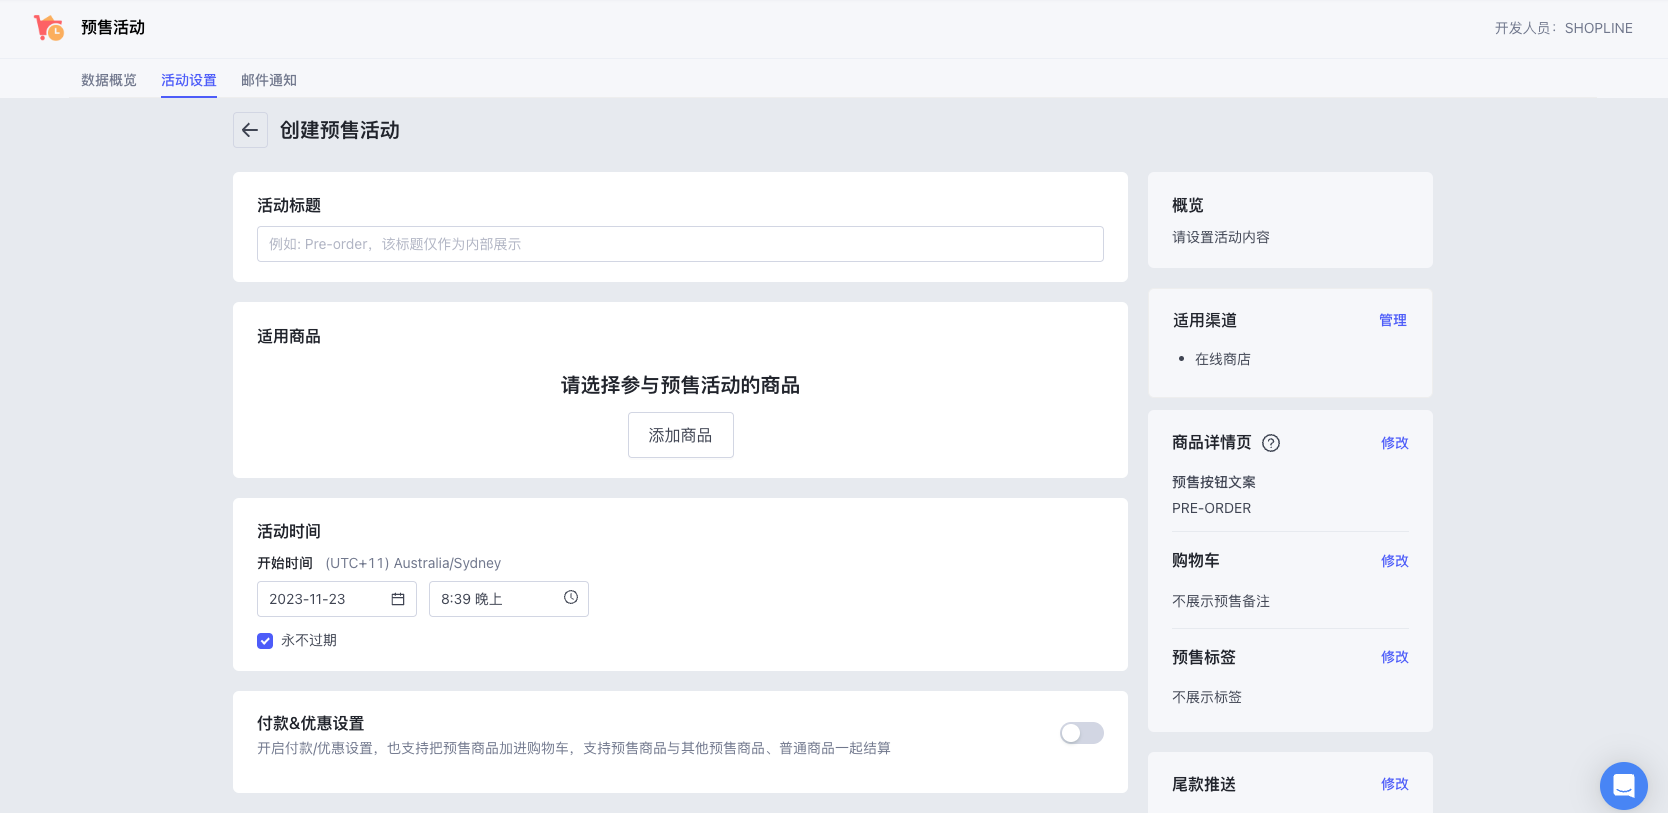Click the 活动标题 input field
1668x813 pixels.
point(680,244)
